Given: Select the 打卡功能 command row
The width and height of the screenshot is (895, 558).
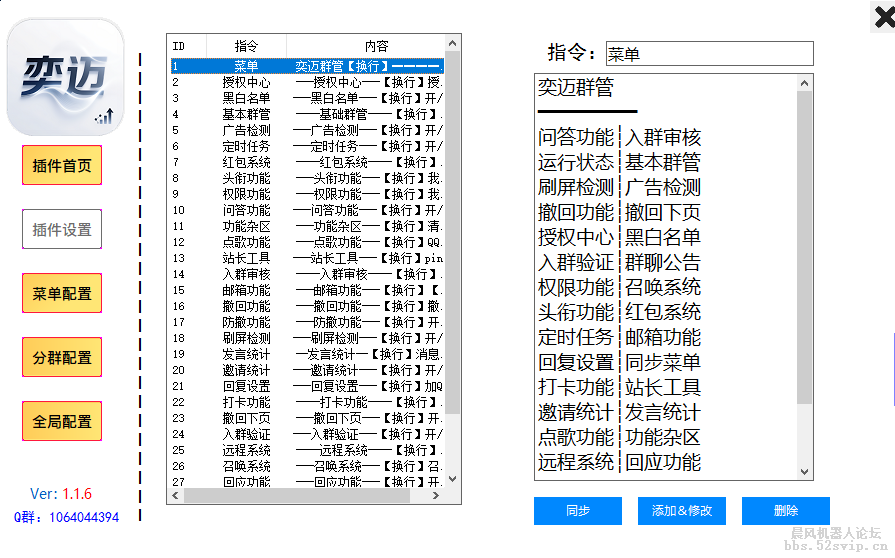Looking at the screenshot, I should point(246,402).
